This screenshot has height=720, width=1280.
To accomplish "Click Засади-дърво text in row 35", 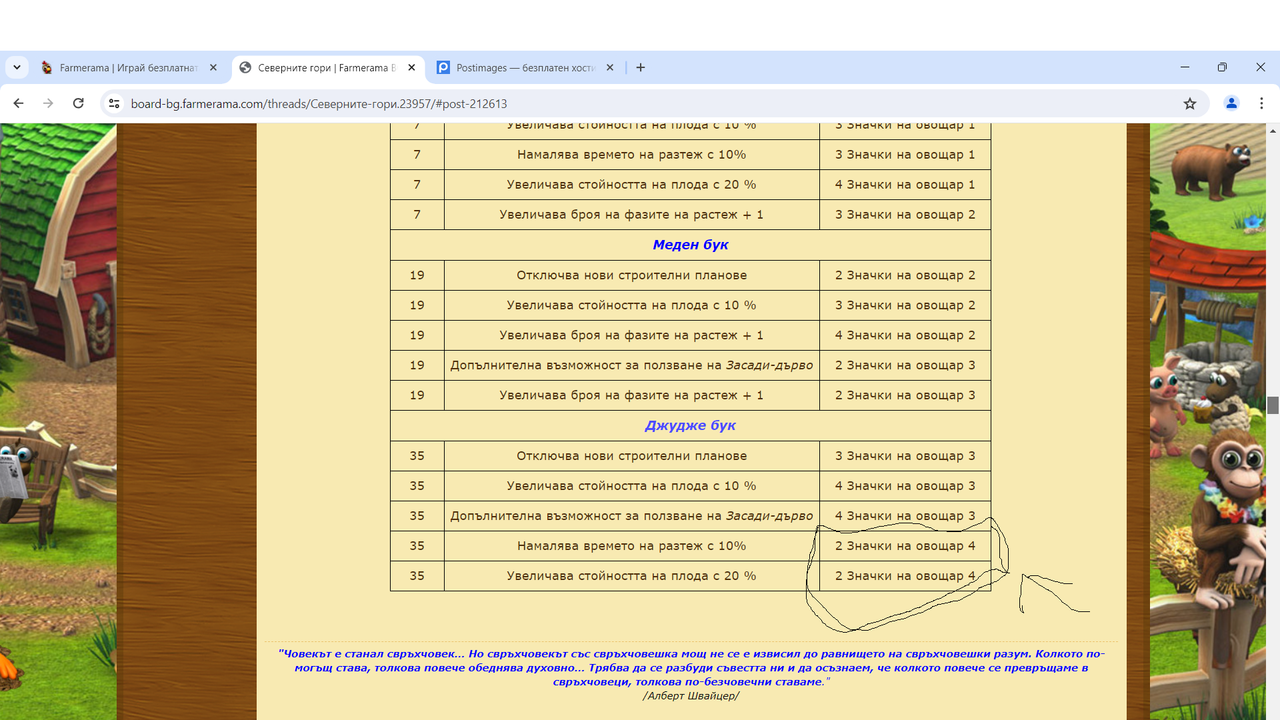I will coord(769,516).
